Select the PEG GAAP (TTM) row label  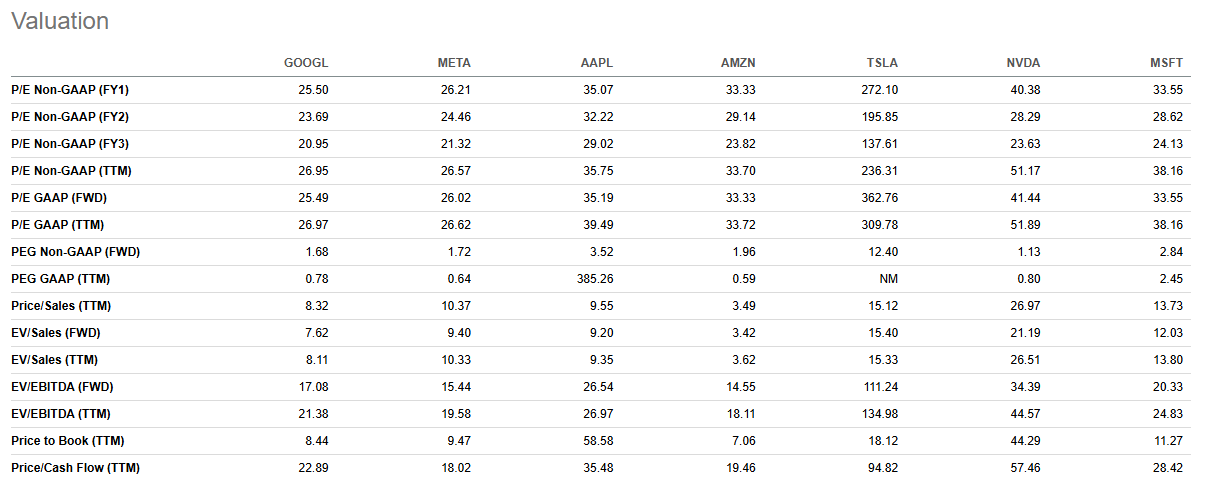(62, 279)
